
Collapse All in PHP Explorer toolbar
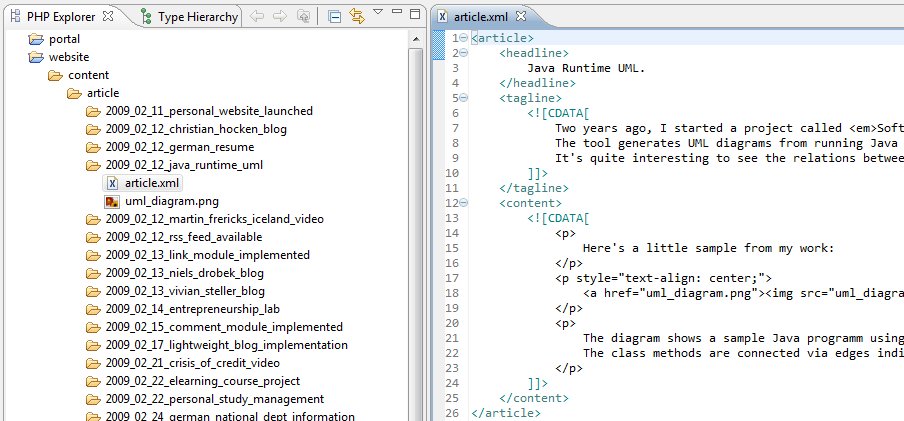(334, 17)
